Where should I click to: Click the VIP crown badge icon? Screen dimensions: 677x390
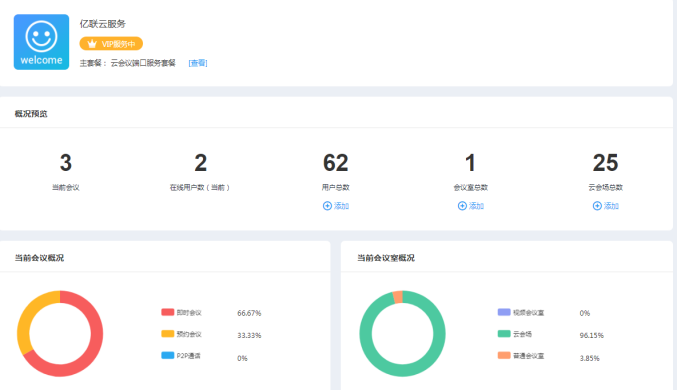[x=92, y=44]
